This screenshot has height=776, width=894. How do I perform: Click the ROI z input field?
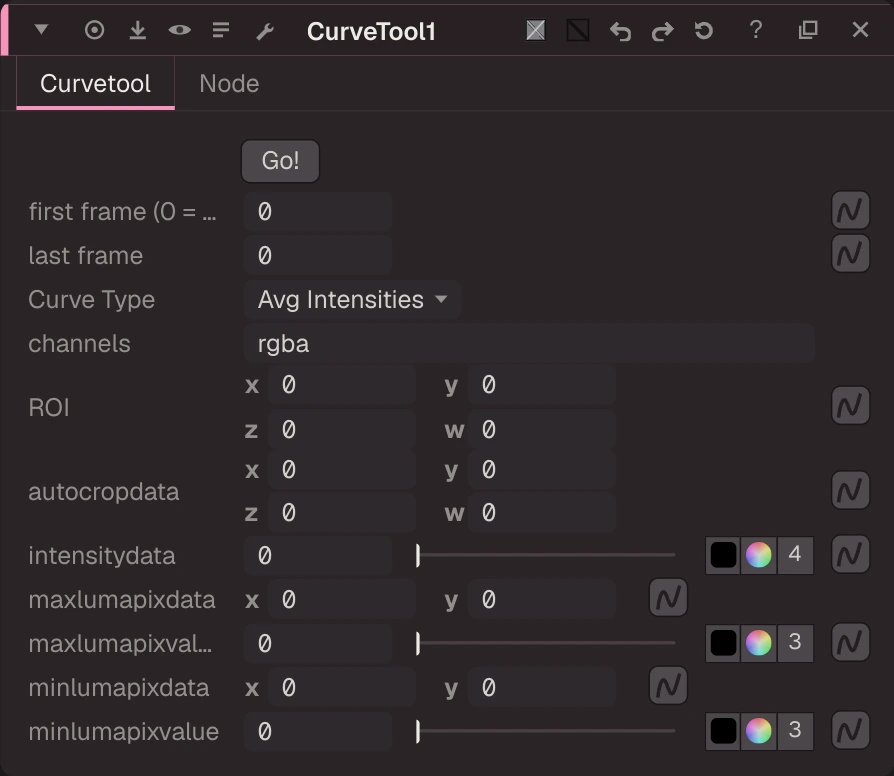point(342,430)
